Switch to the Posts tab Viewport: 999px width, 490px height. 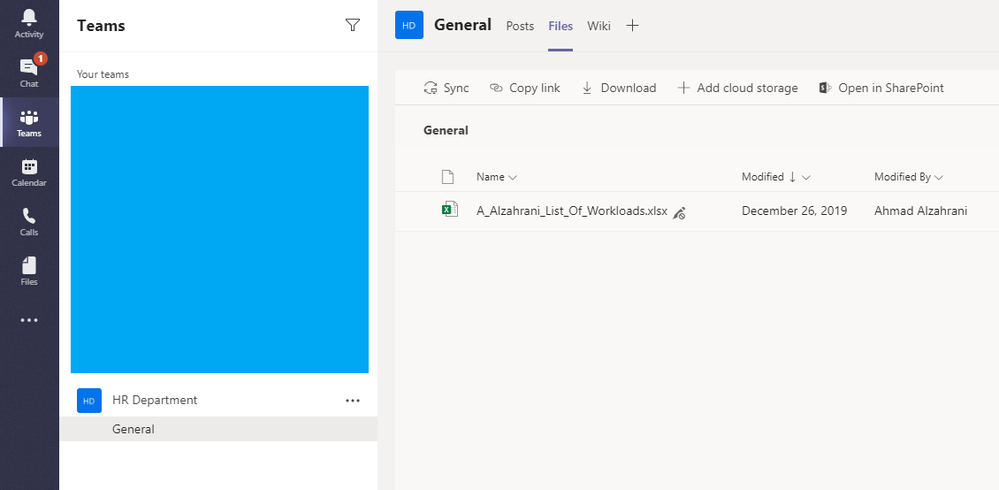520,26
